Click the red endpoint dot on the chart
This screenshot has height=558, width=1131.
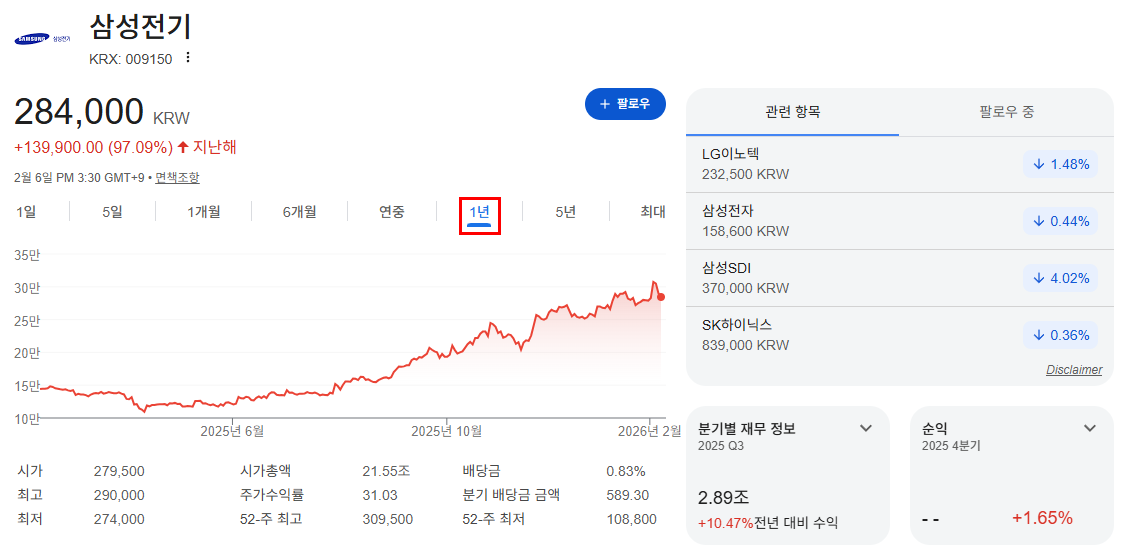point(661,297)
